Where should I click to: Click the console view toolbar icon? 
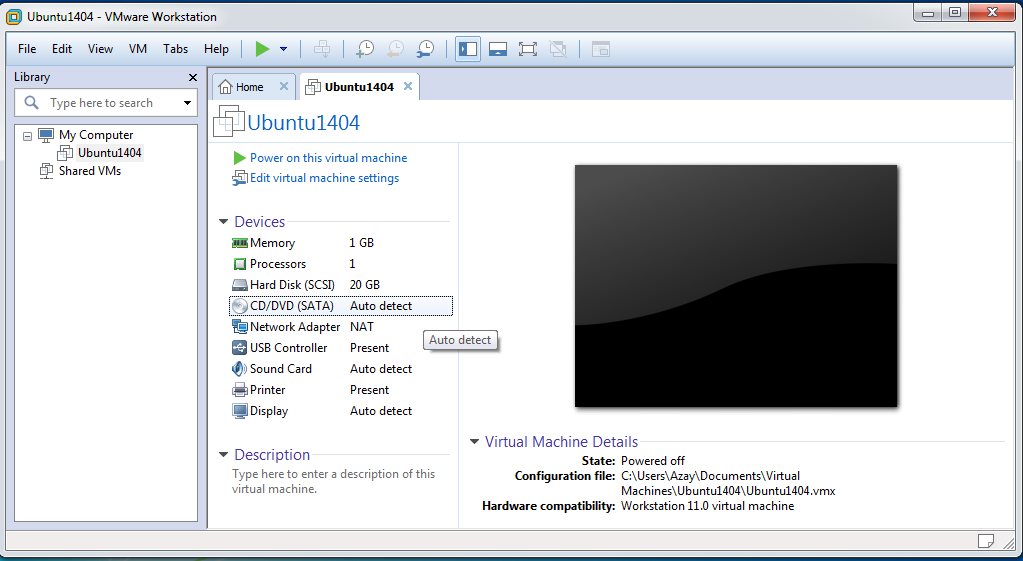[600, 49]
